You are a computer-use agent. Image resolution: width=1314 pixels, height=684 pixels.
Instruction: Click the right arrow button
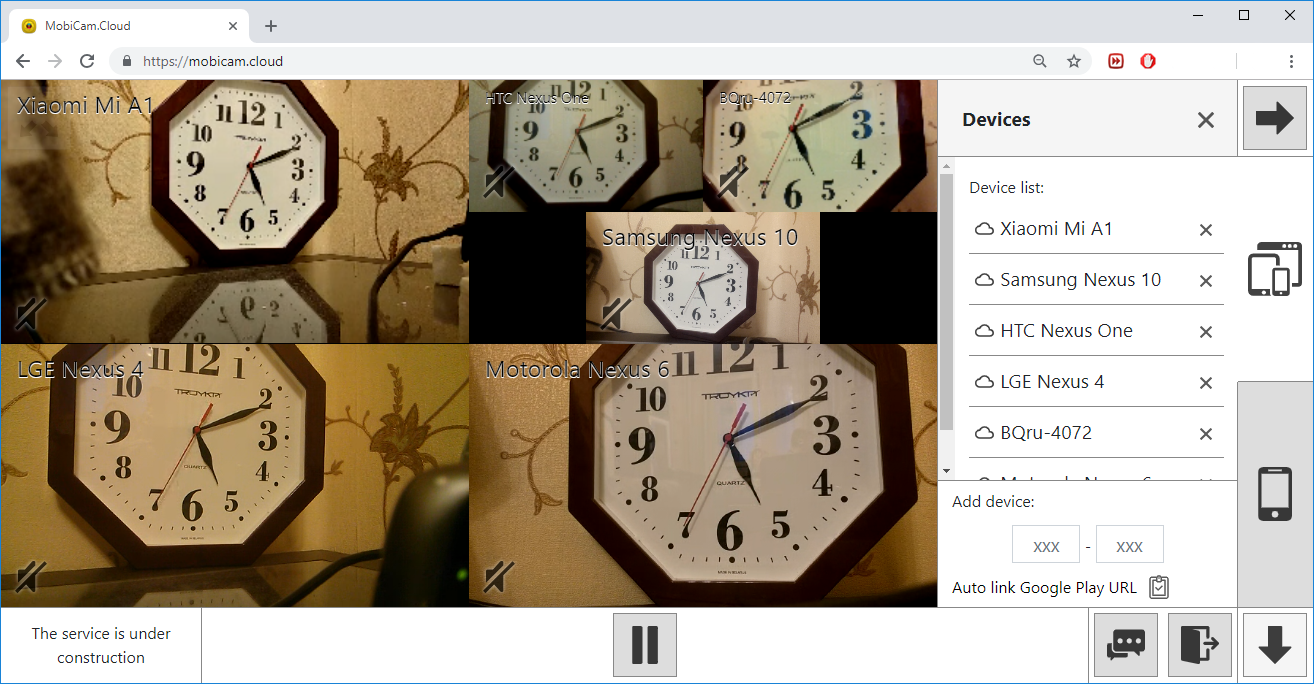pyautogui.click(x=1275, y=118)
